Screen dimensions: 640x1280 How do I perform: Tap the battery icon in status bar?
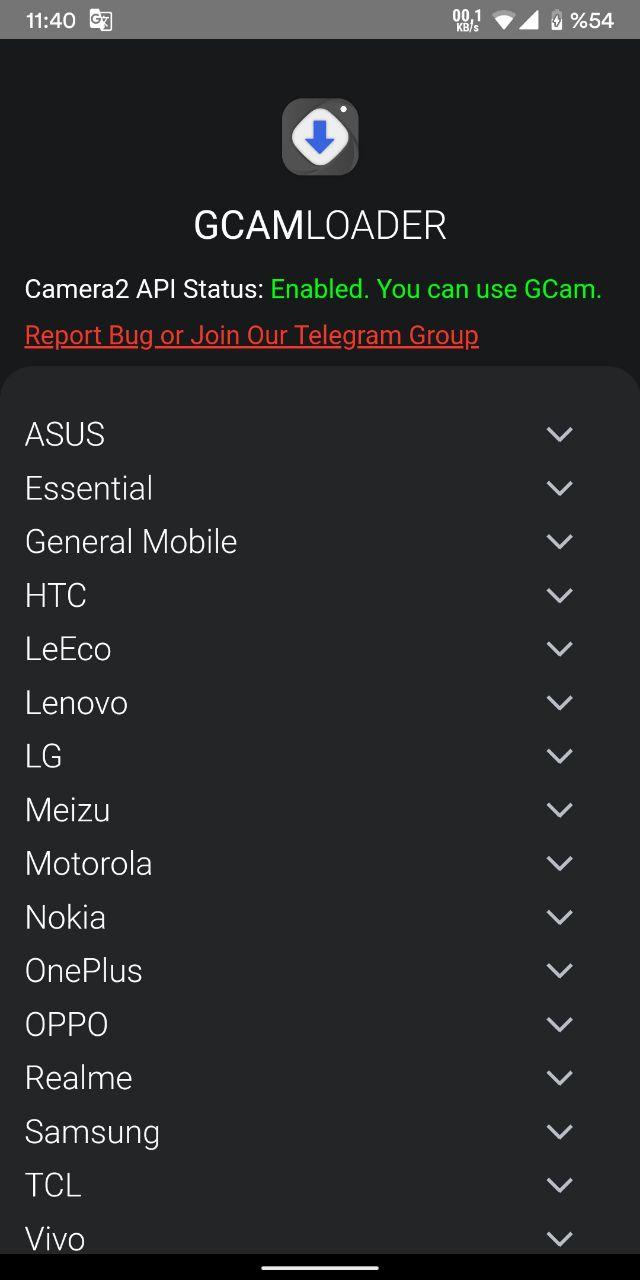557,20
